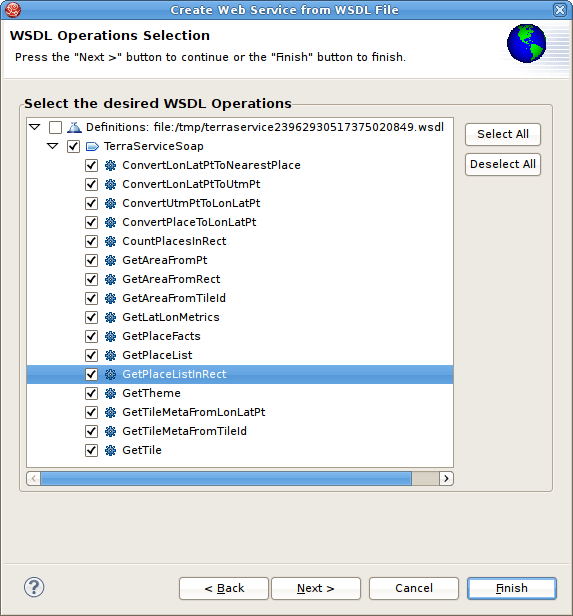
Task: Click the gear icon beside GetLatLonMetrics
Action: (110, 317)
